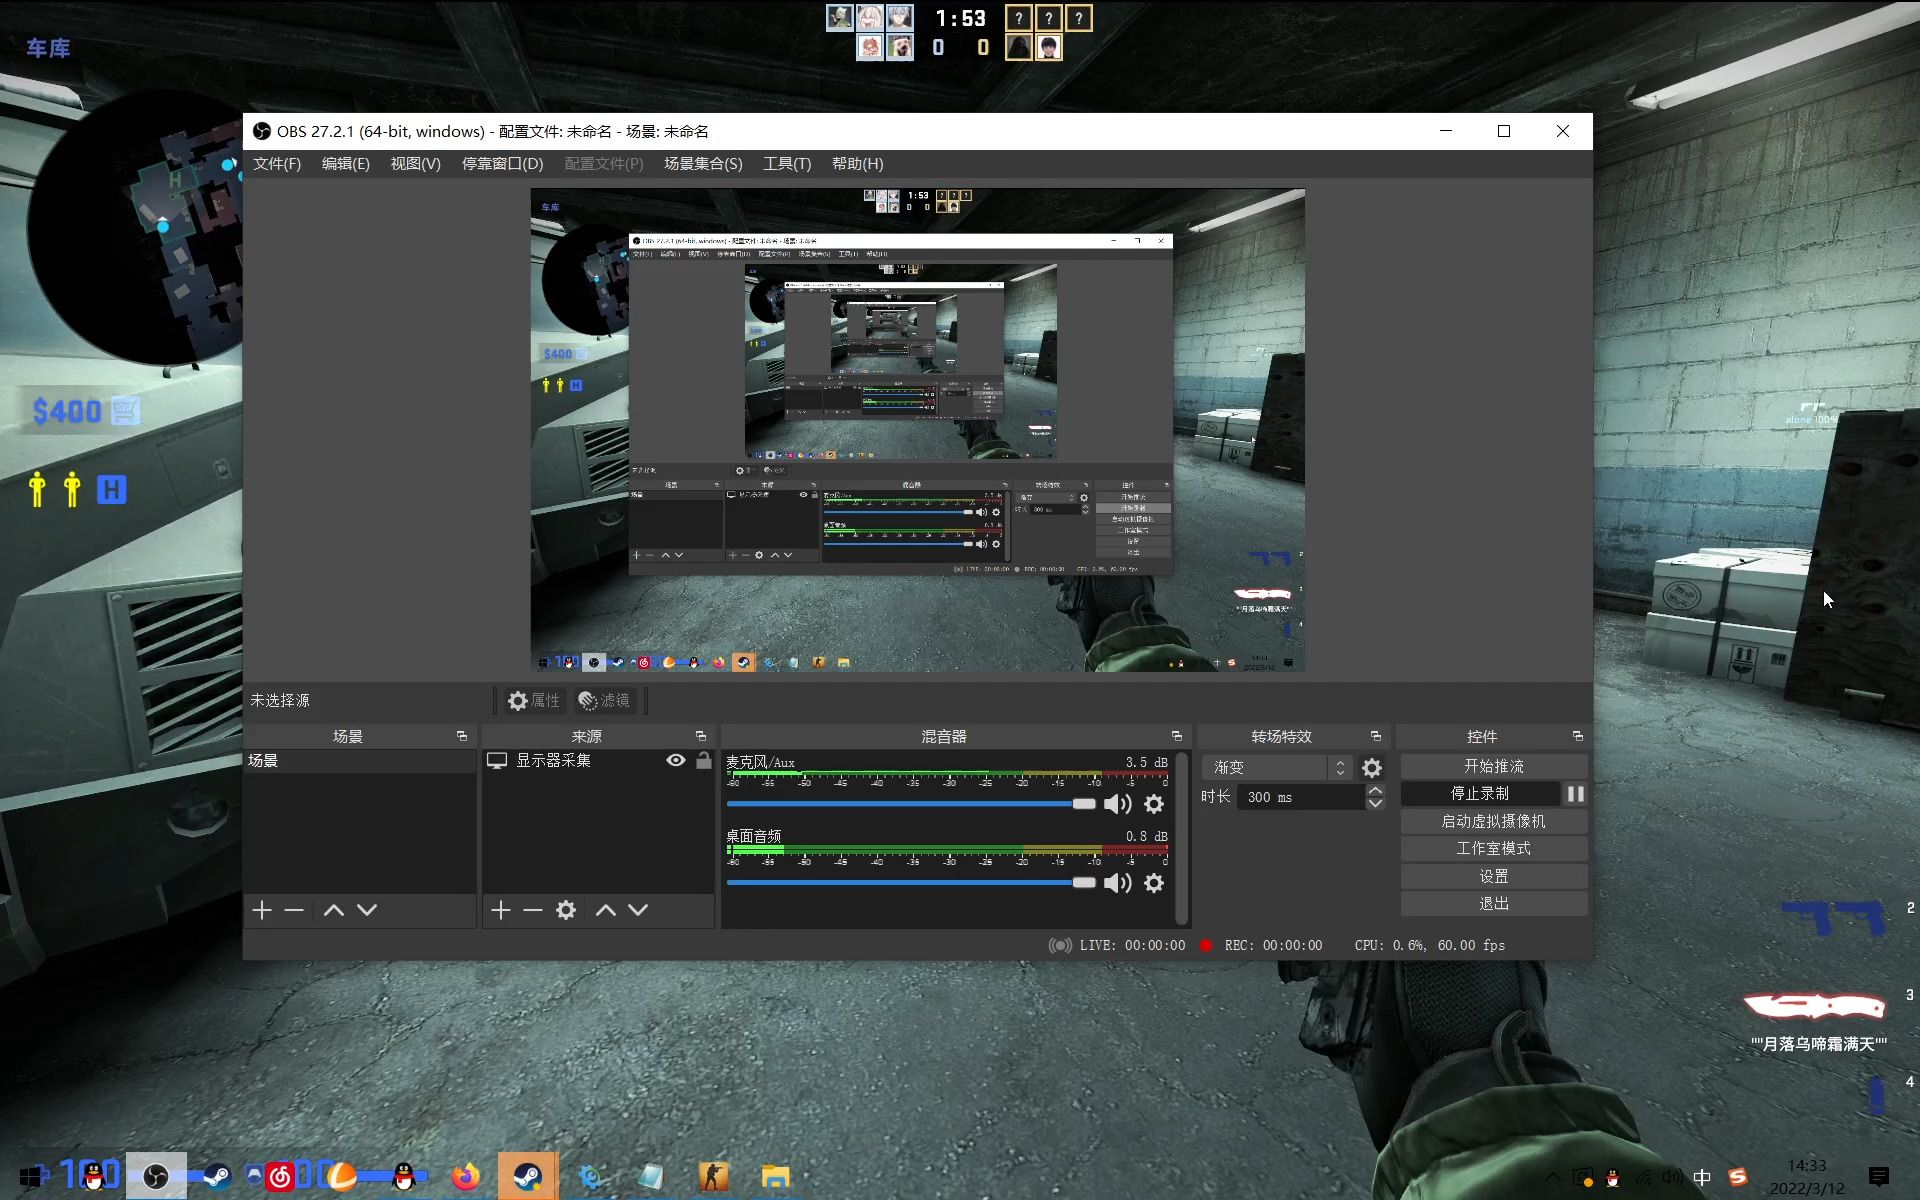Screen dimensions: 1920x1200
Task: Open the Sogou input tray icon
Action: [1738, 1177]
